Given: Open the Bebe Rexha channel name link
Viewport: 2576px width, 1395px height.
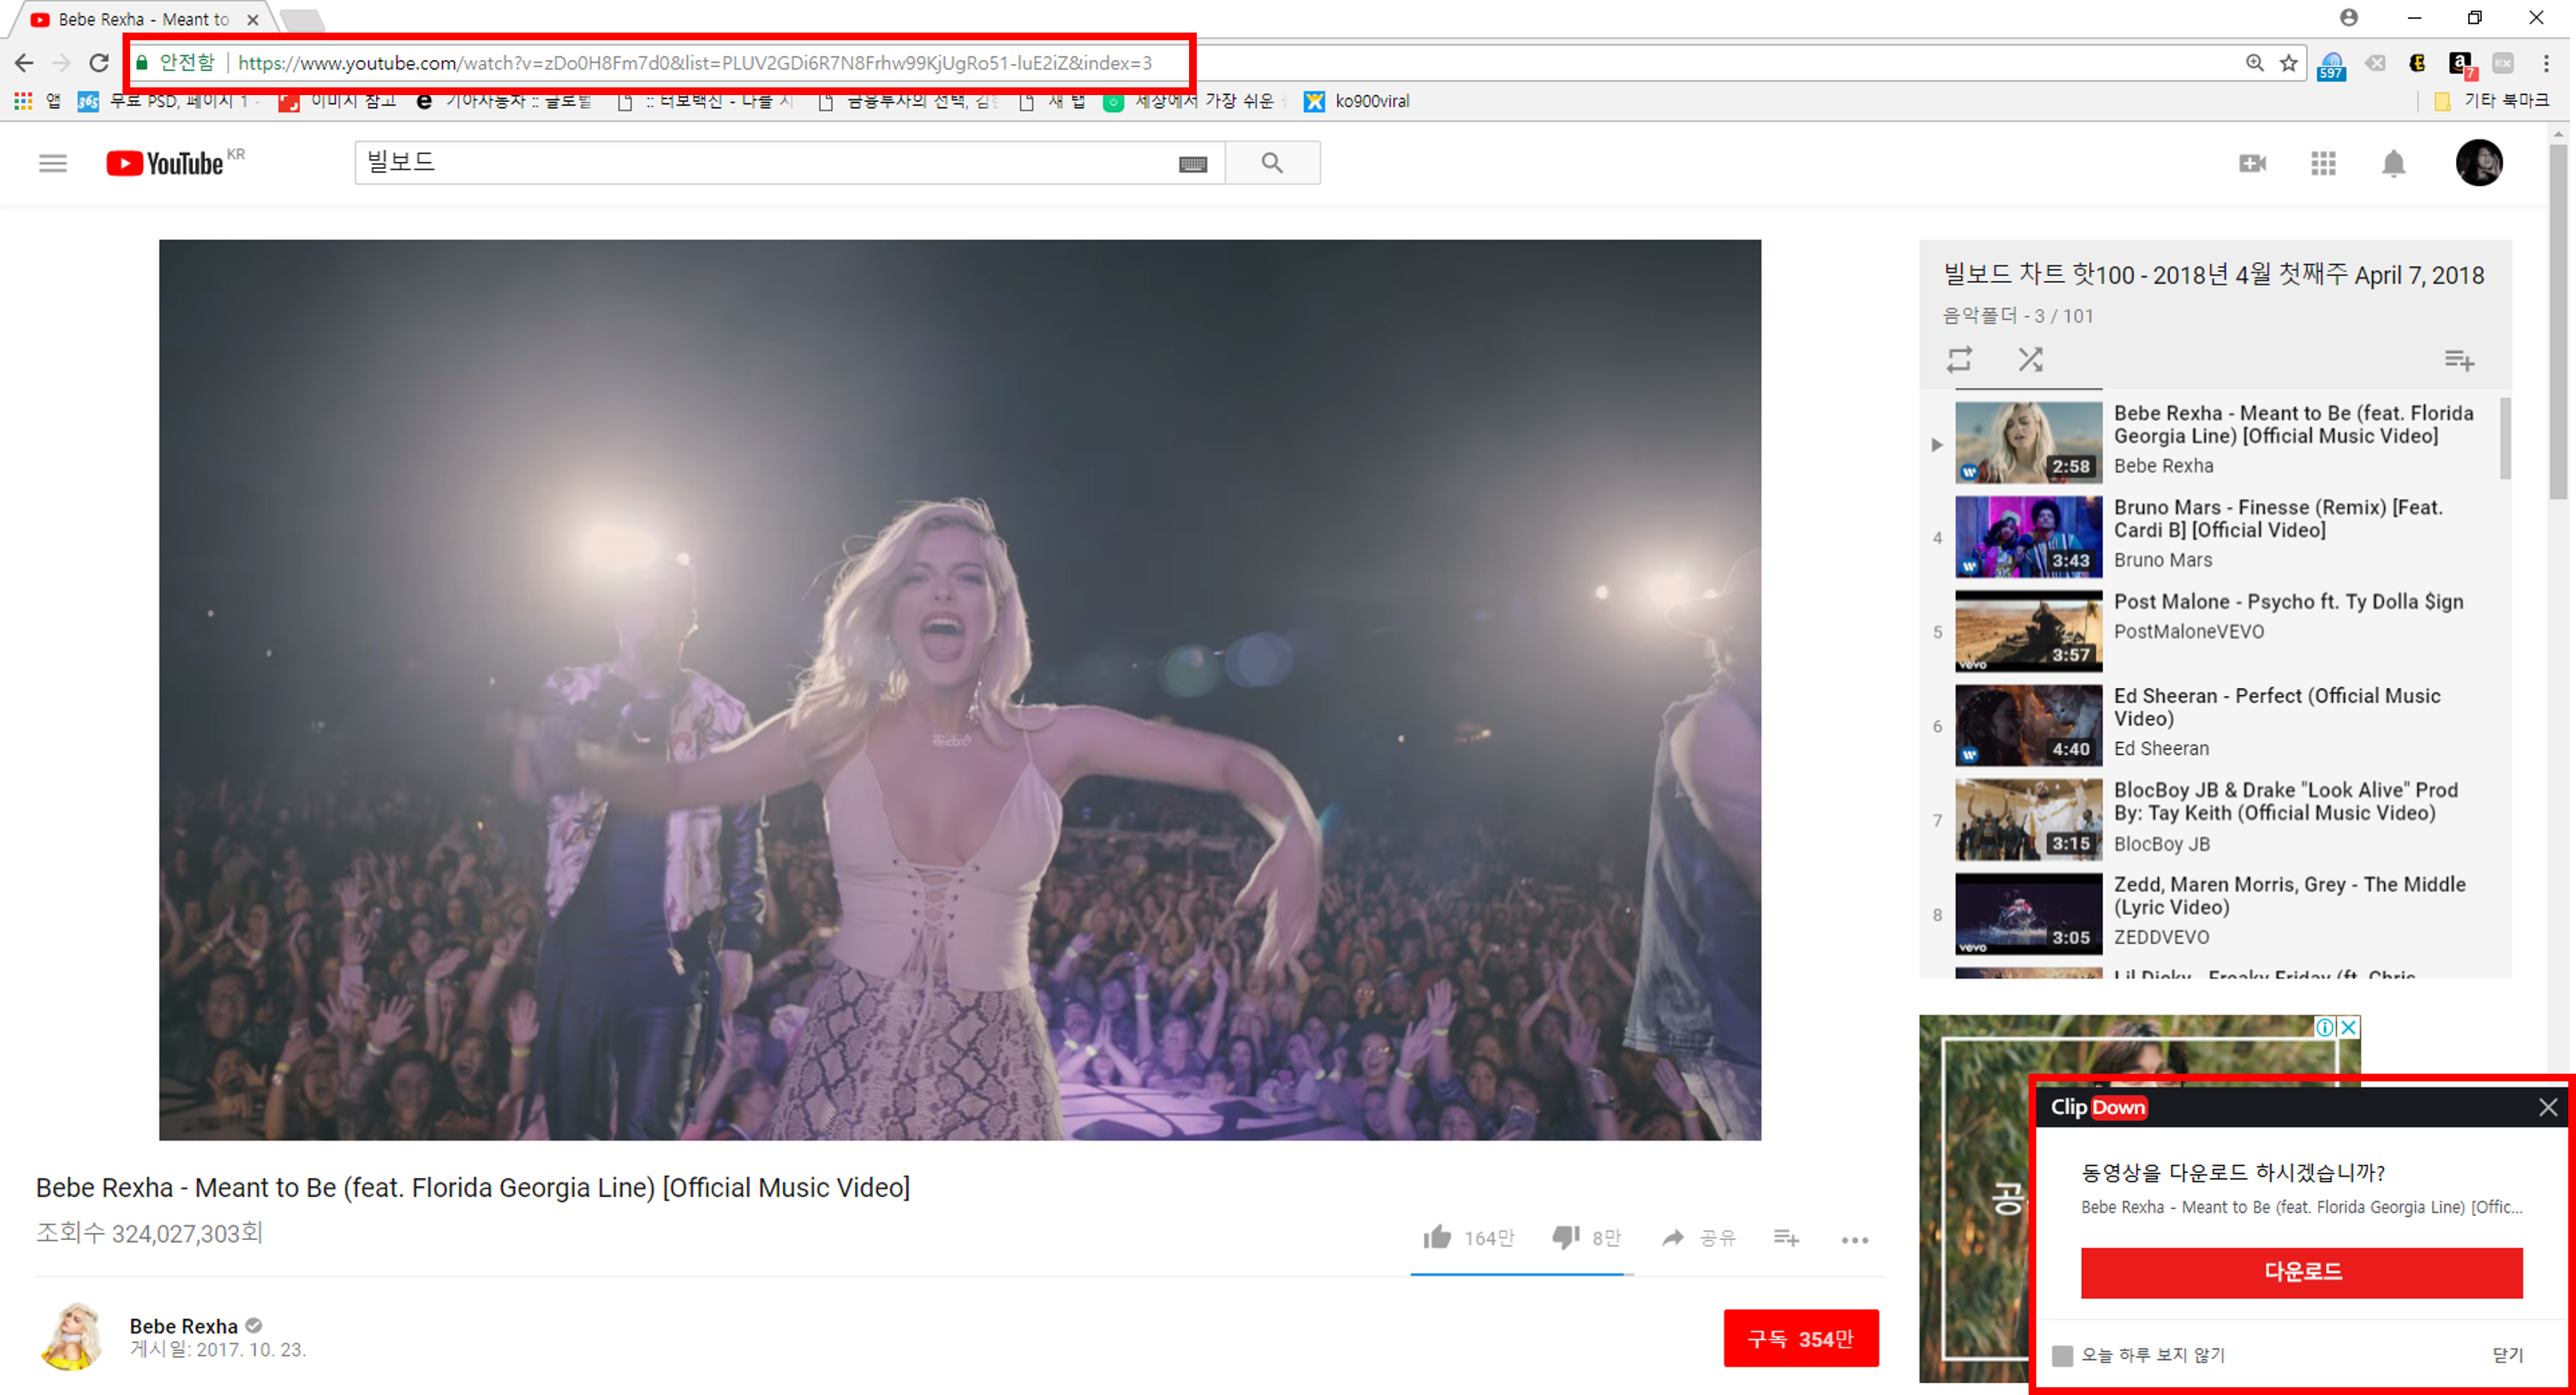Looking at the screenshot, I should point(184,1326).
